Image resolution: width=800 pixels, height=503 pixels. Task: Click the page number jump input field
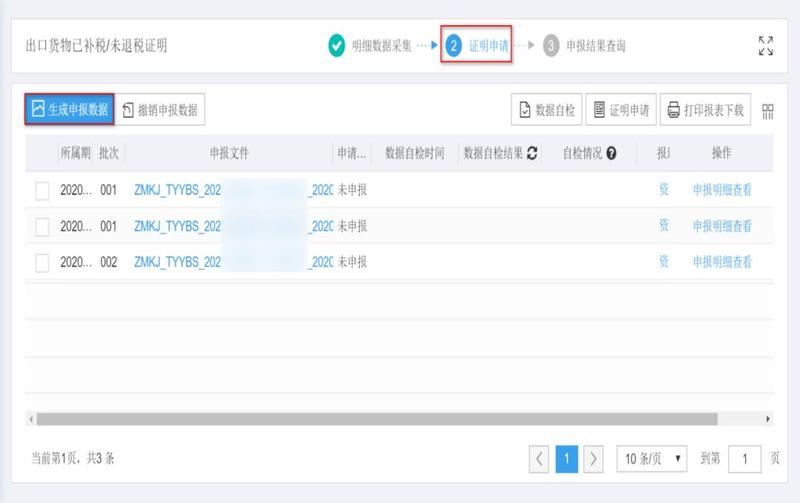click(x=744, y=458)
